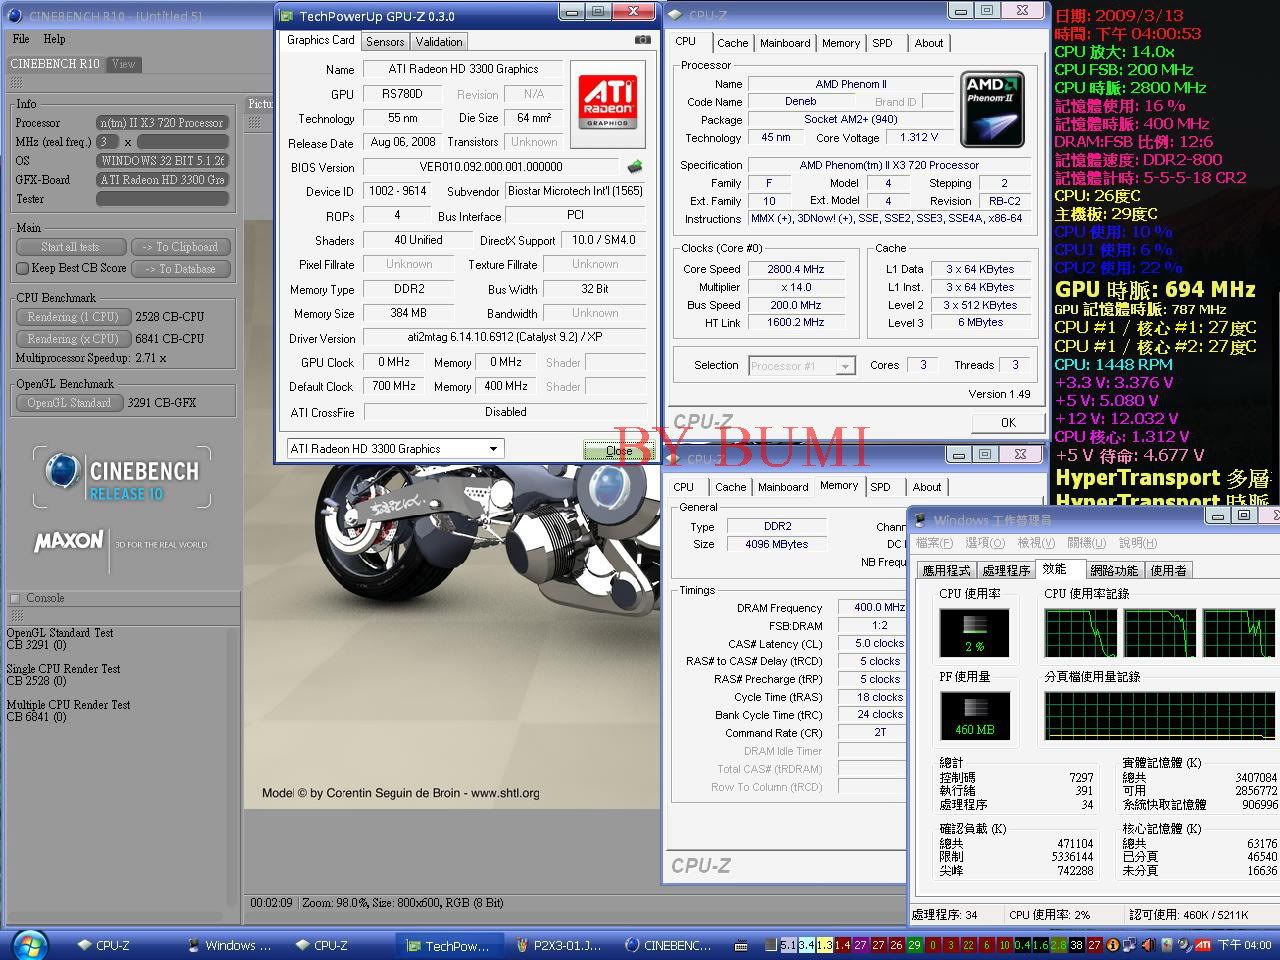1280x960 pixels.
Task: Click the Windows Start orb
Action: 30,943
